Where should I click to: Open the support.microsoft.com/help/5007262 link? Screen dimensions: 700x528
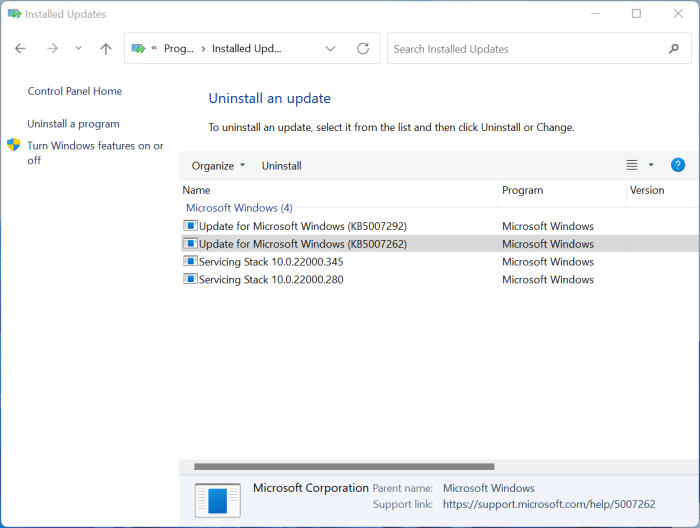click(549, 504)
